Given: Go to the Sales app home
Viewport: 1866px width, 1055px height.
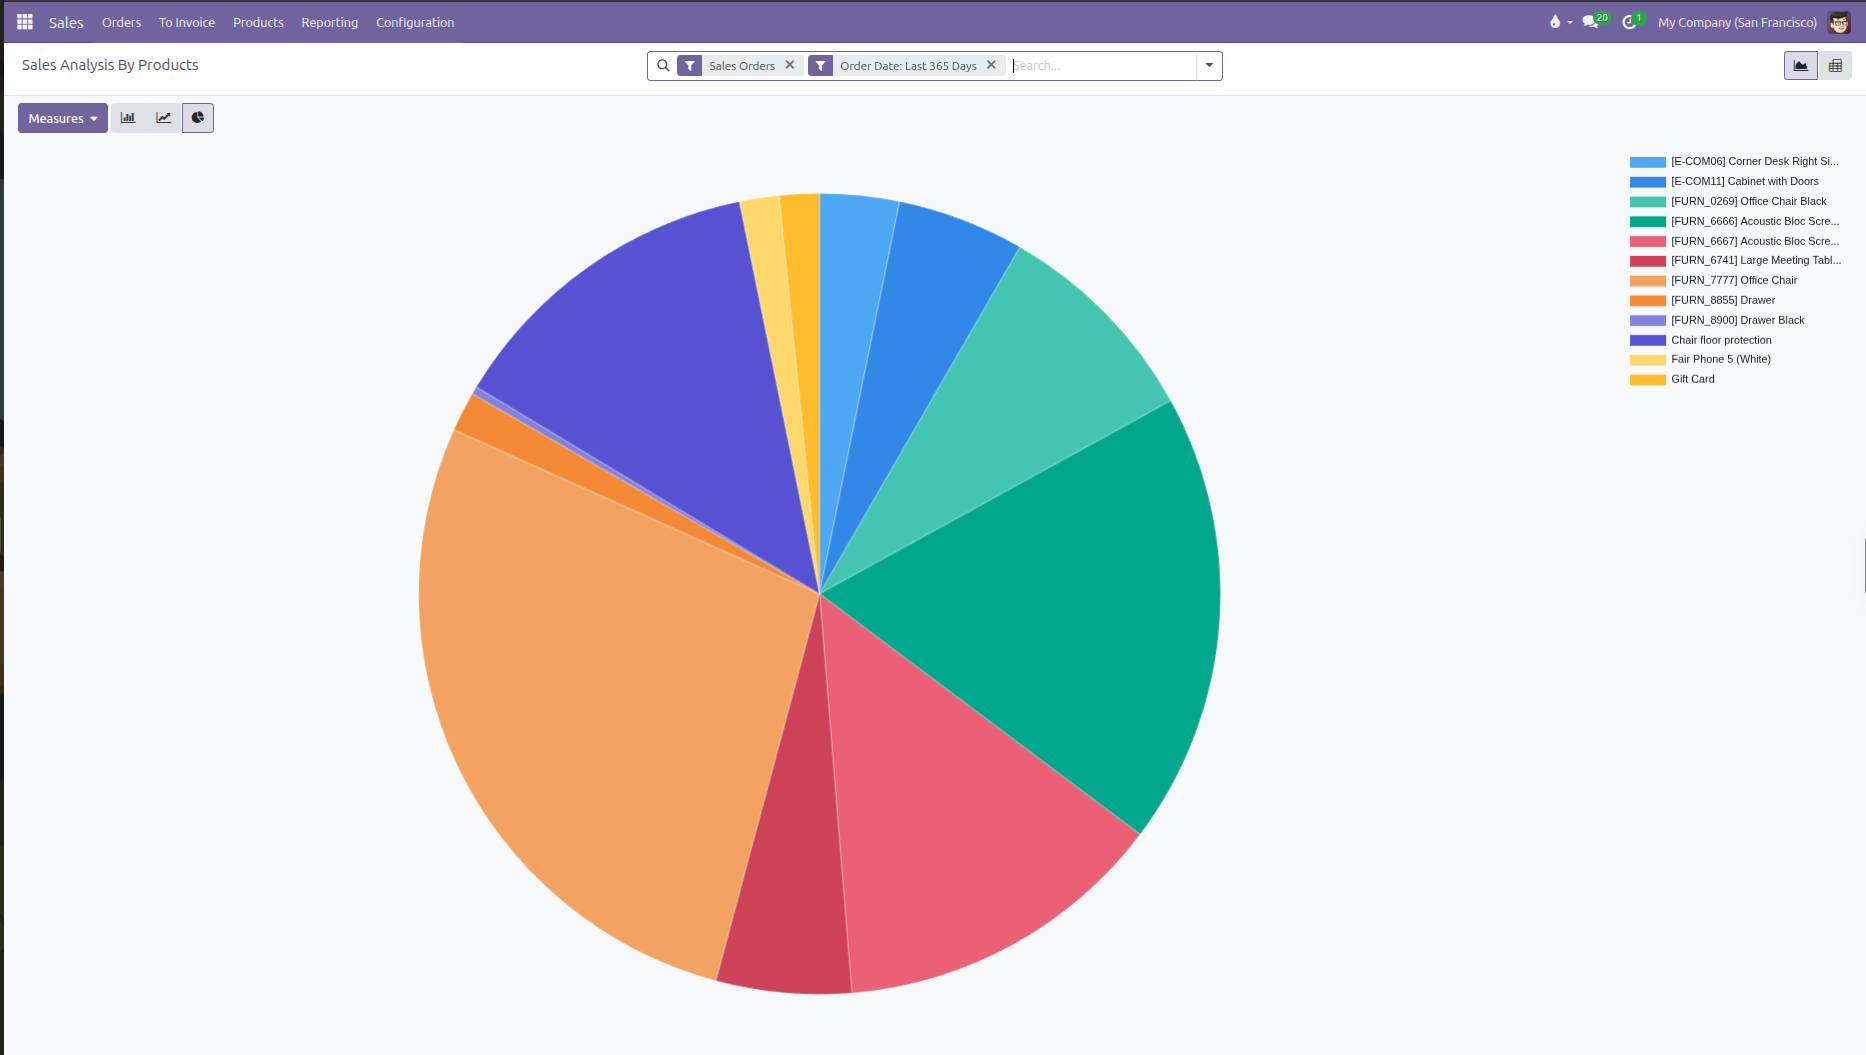Looking at the screenshot, I should coord(66,22).
